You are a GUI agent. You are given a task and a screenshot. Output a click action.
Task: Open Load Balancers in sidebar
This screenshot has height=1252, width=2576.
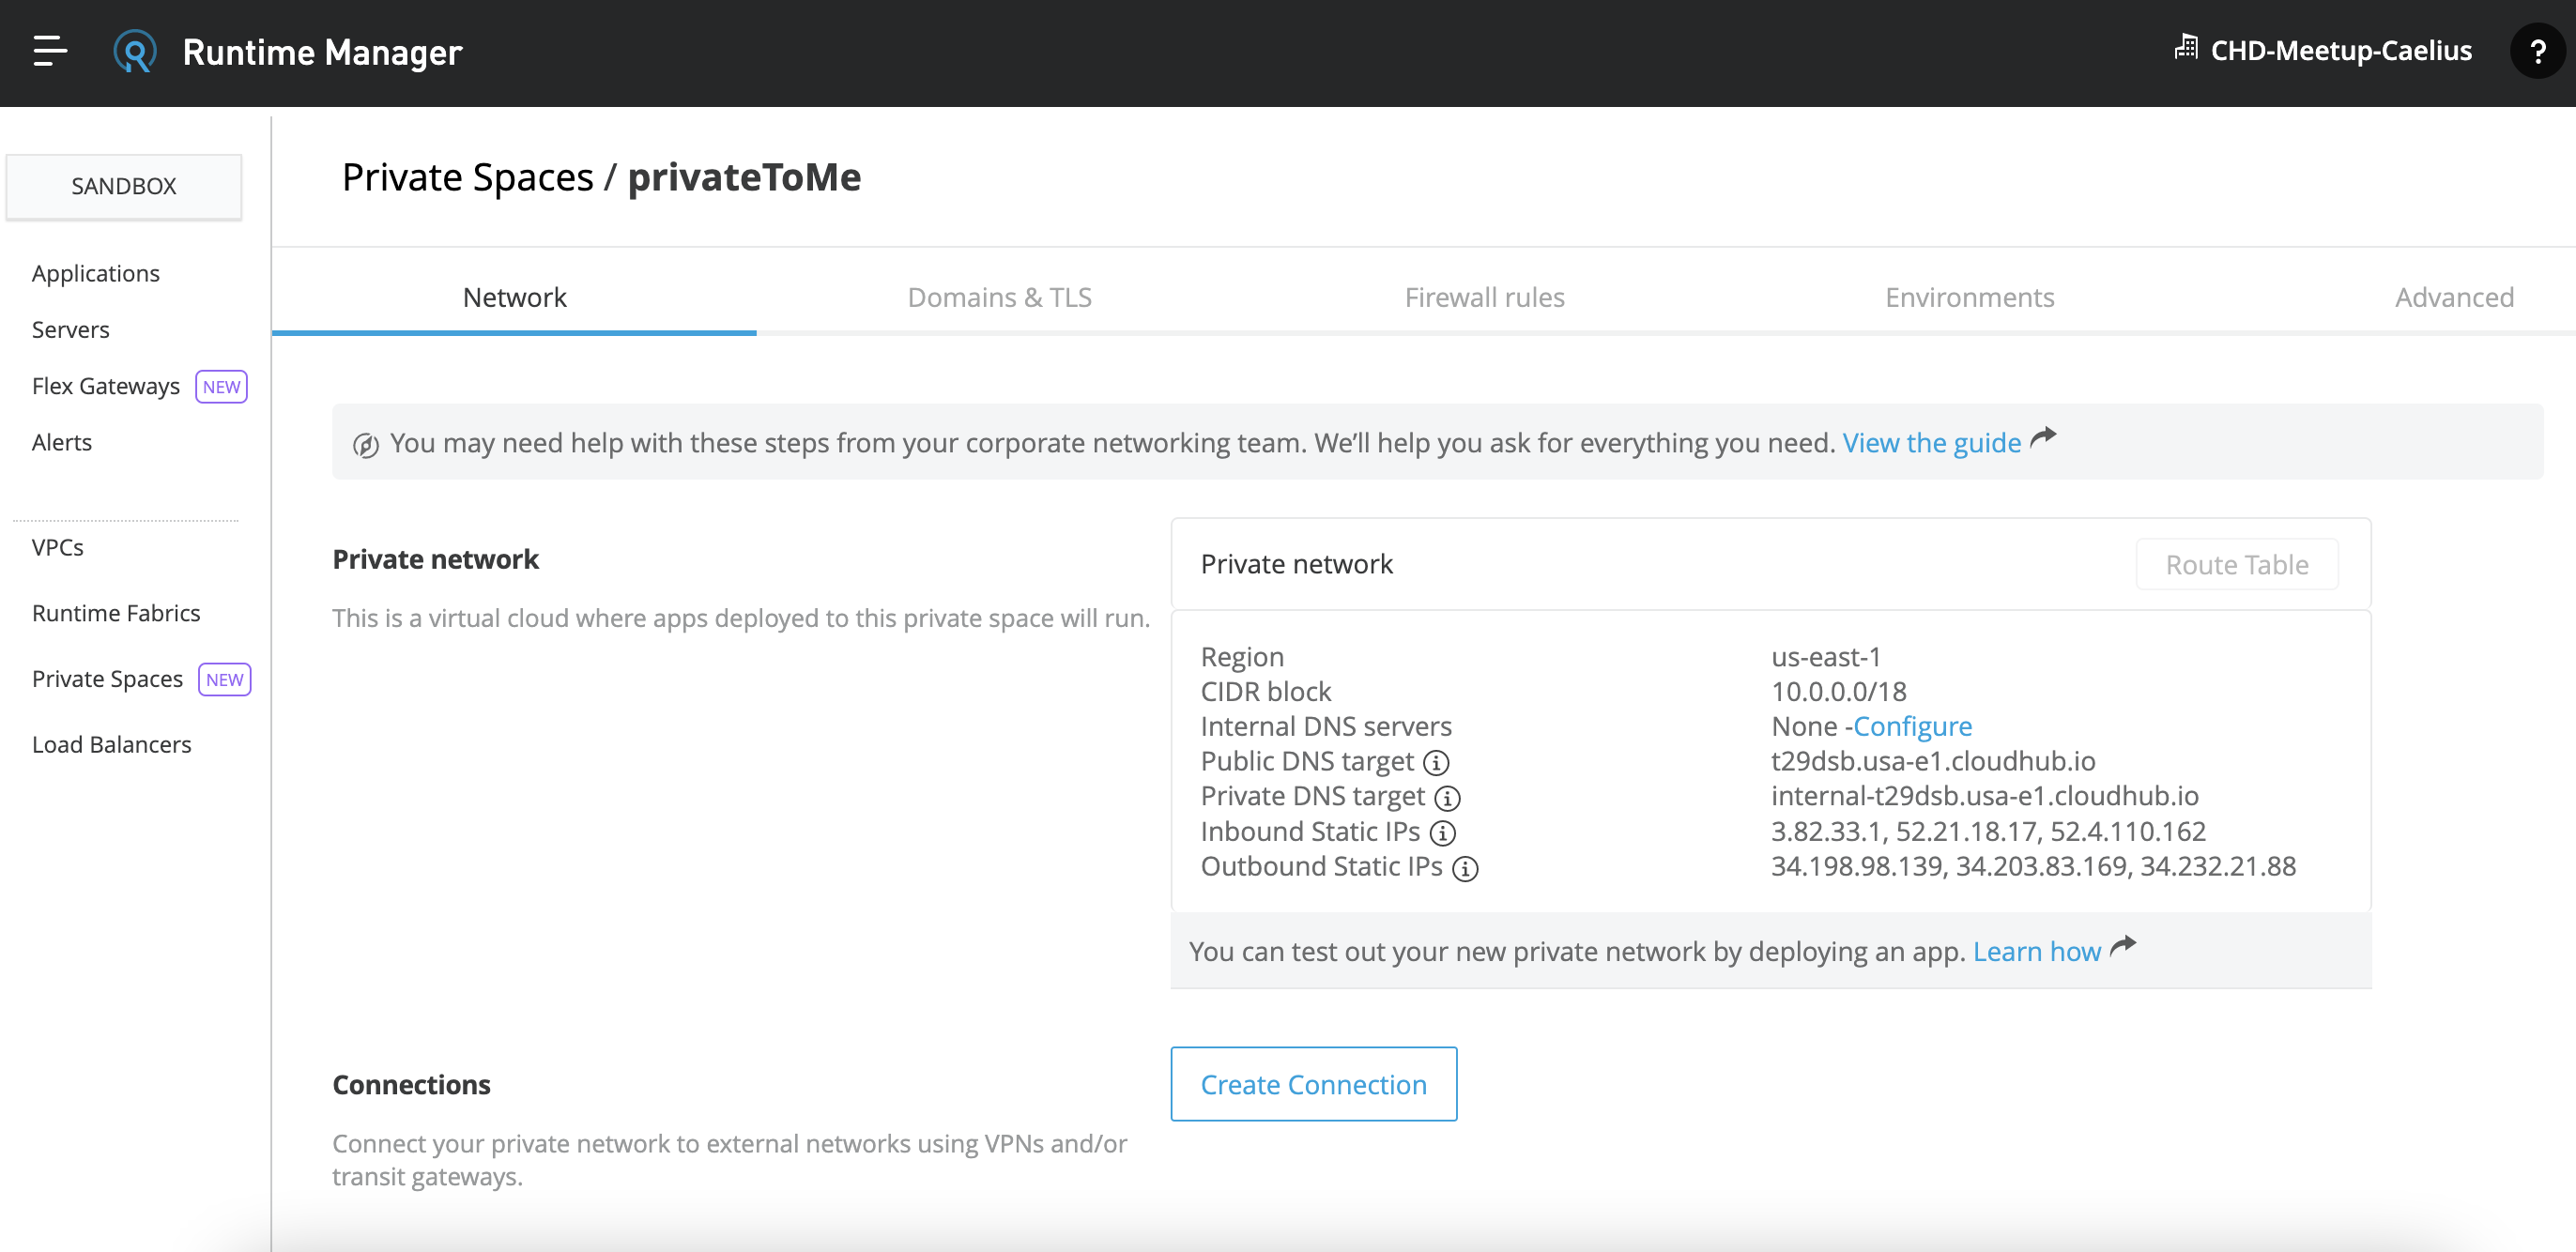point(112,744)
